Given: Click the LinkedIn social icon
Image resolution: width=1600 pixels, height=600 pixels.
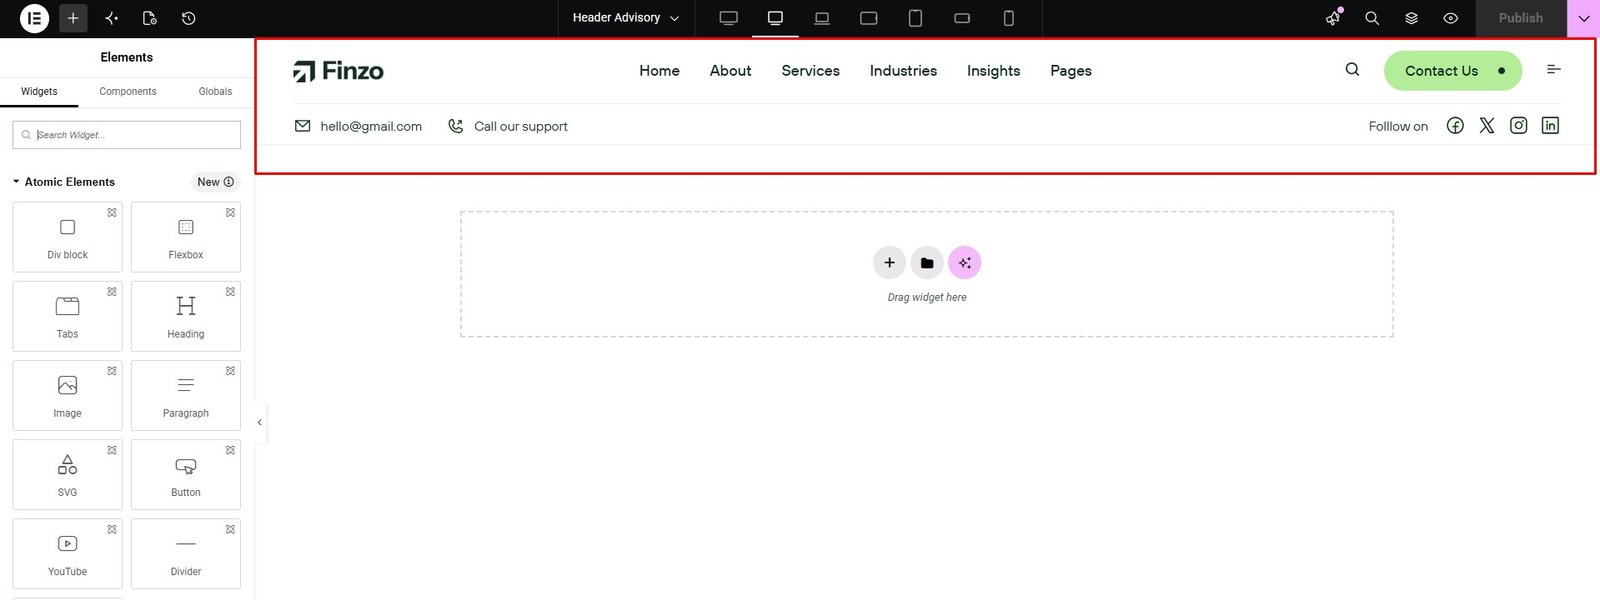Looking at the screenshot, I should click(1550, 125).
